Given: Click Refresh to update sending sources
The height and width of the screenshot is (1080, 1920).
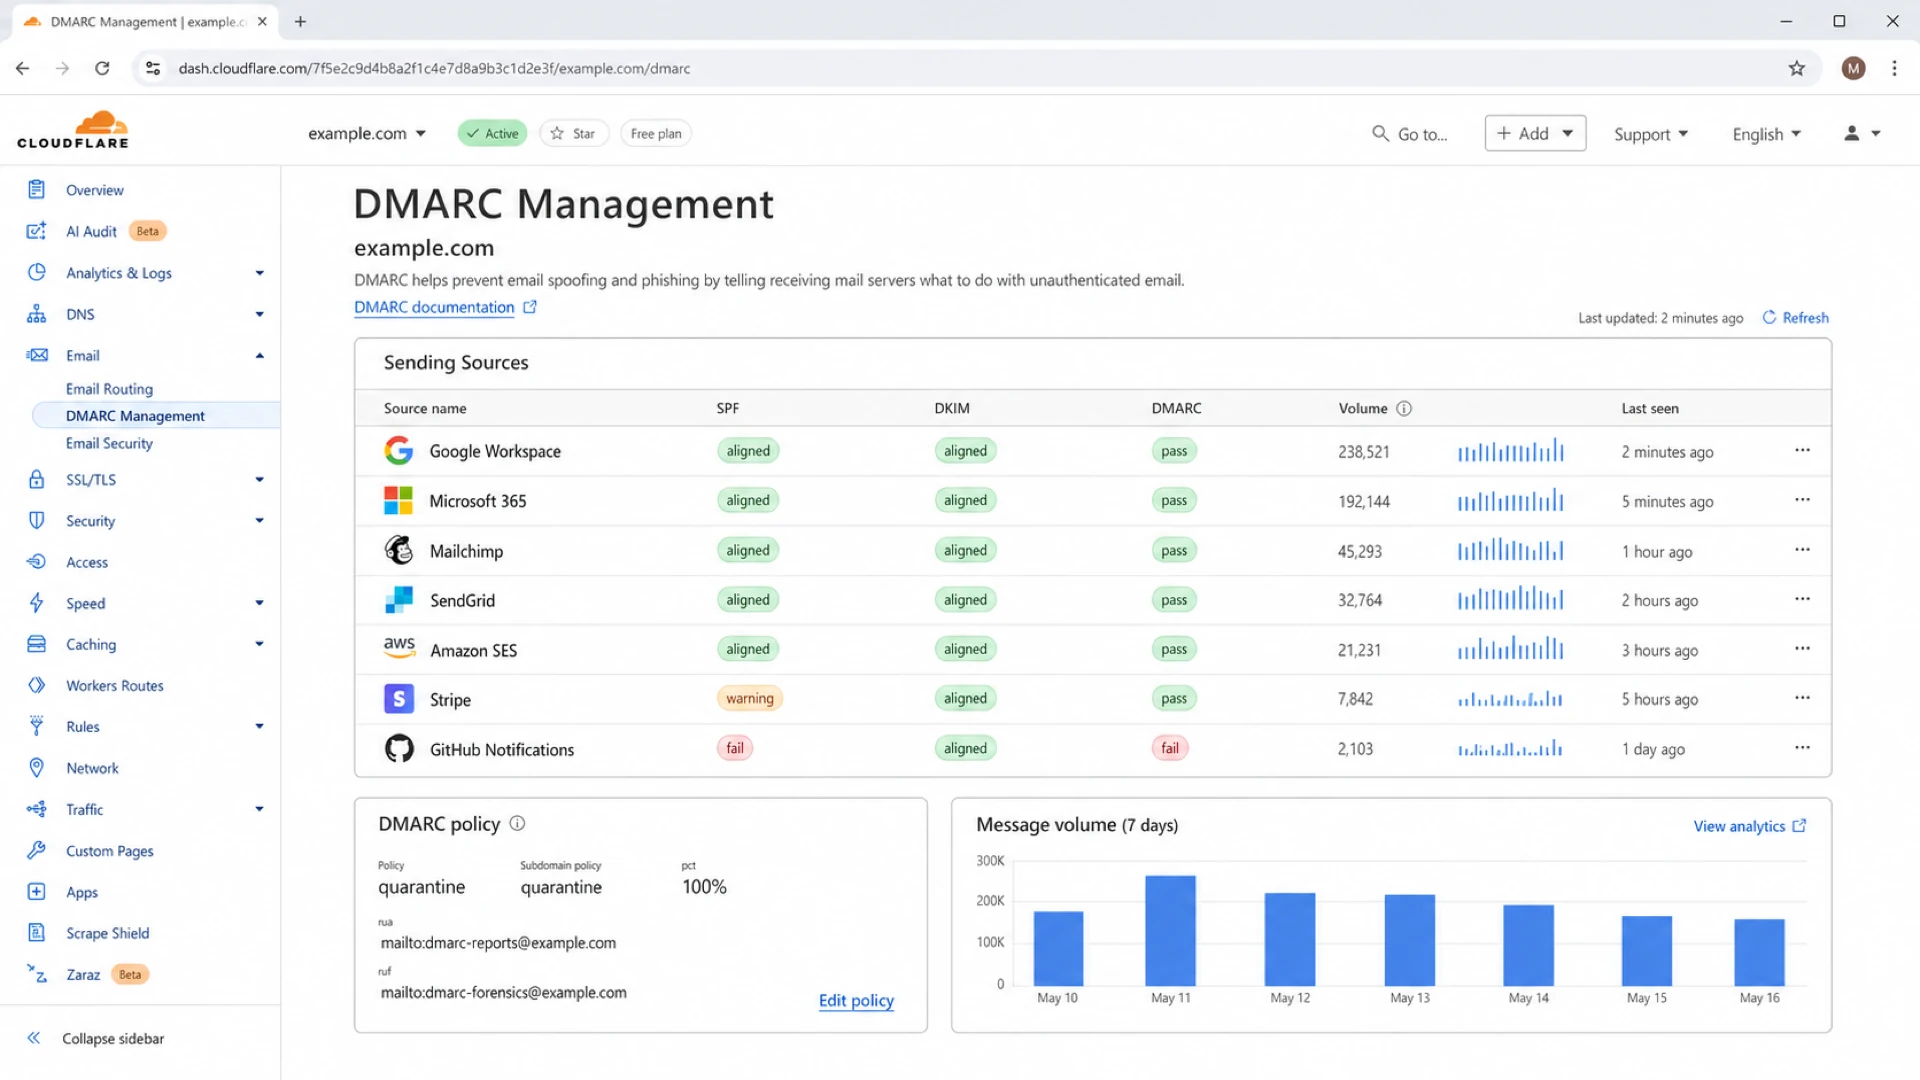Looking at the screenshot, I should 1795,317.
